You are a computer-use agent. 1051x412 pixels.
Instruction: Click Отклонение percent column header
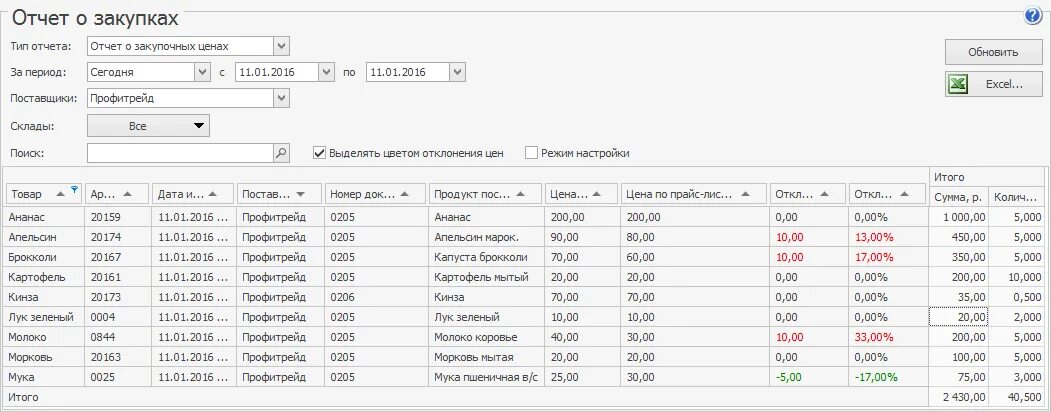point(887,194)
